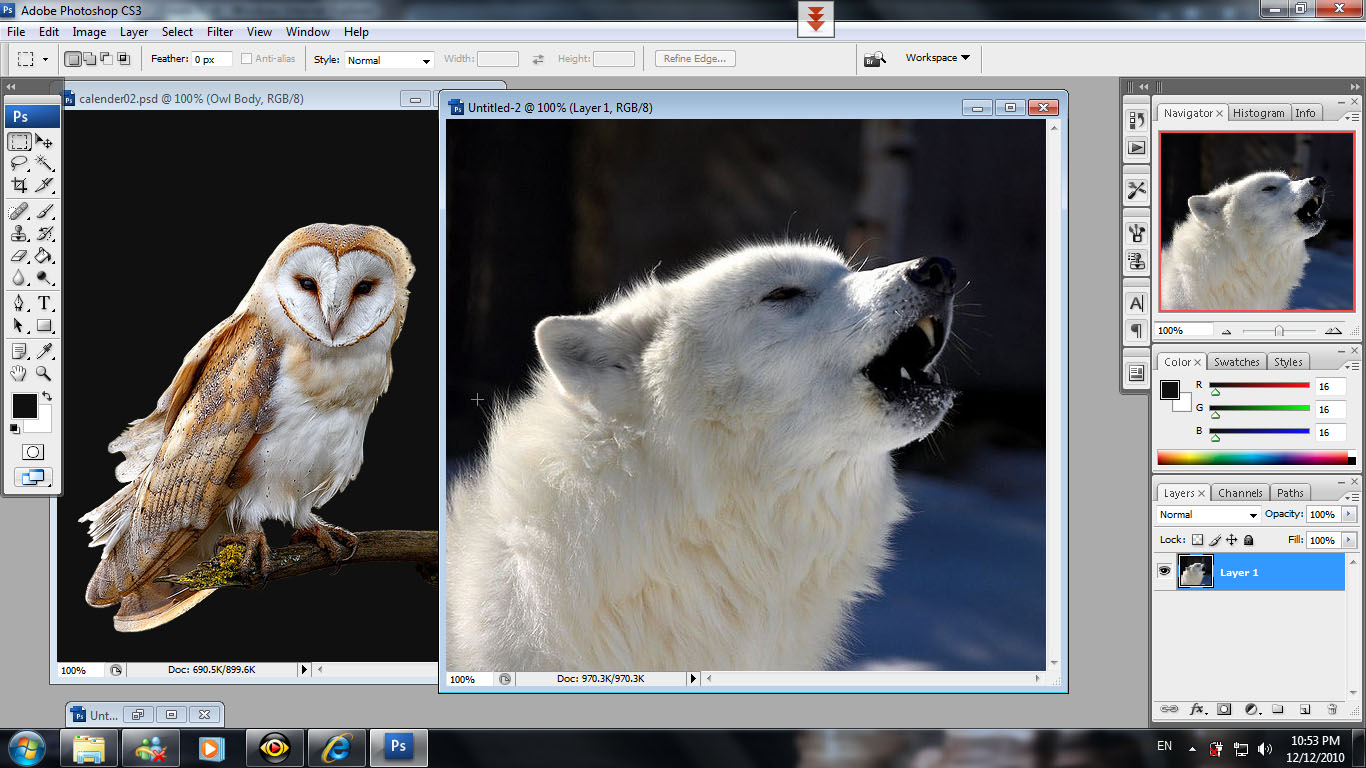Select the Magic Wand tool

click(x=45, y=163)
